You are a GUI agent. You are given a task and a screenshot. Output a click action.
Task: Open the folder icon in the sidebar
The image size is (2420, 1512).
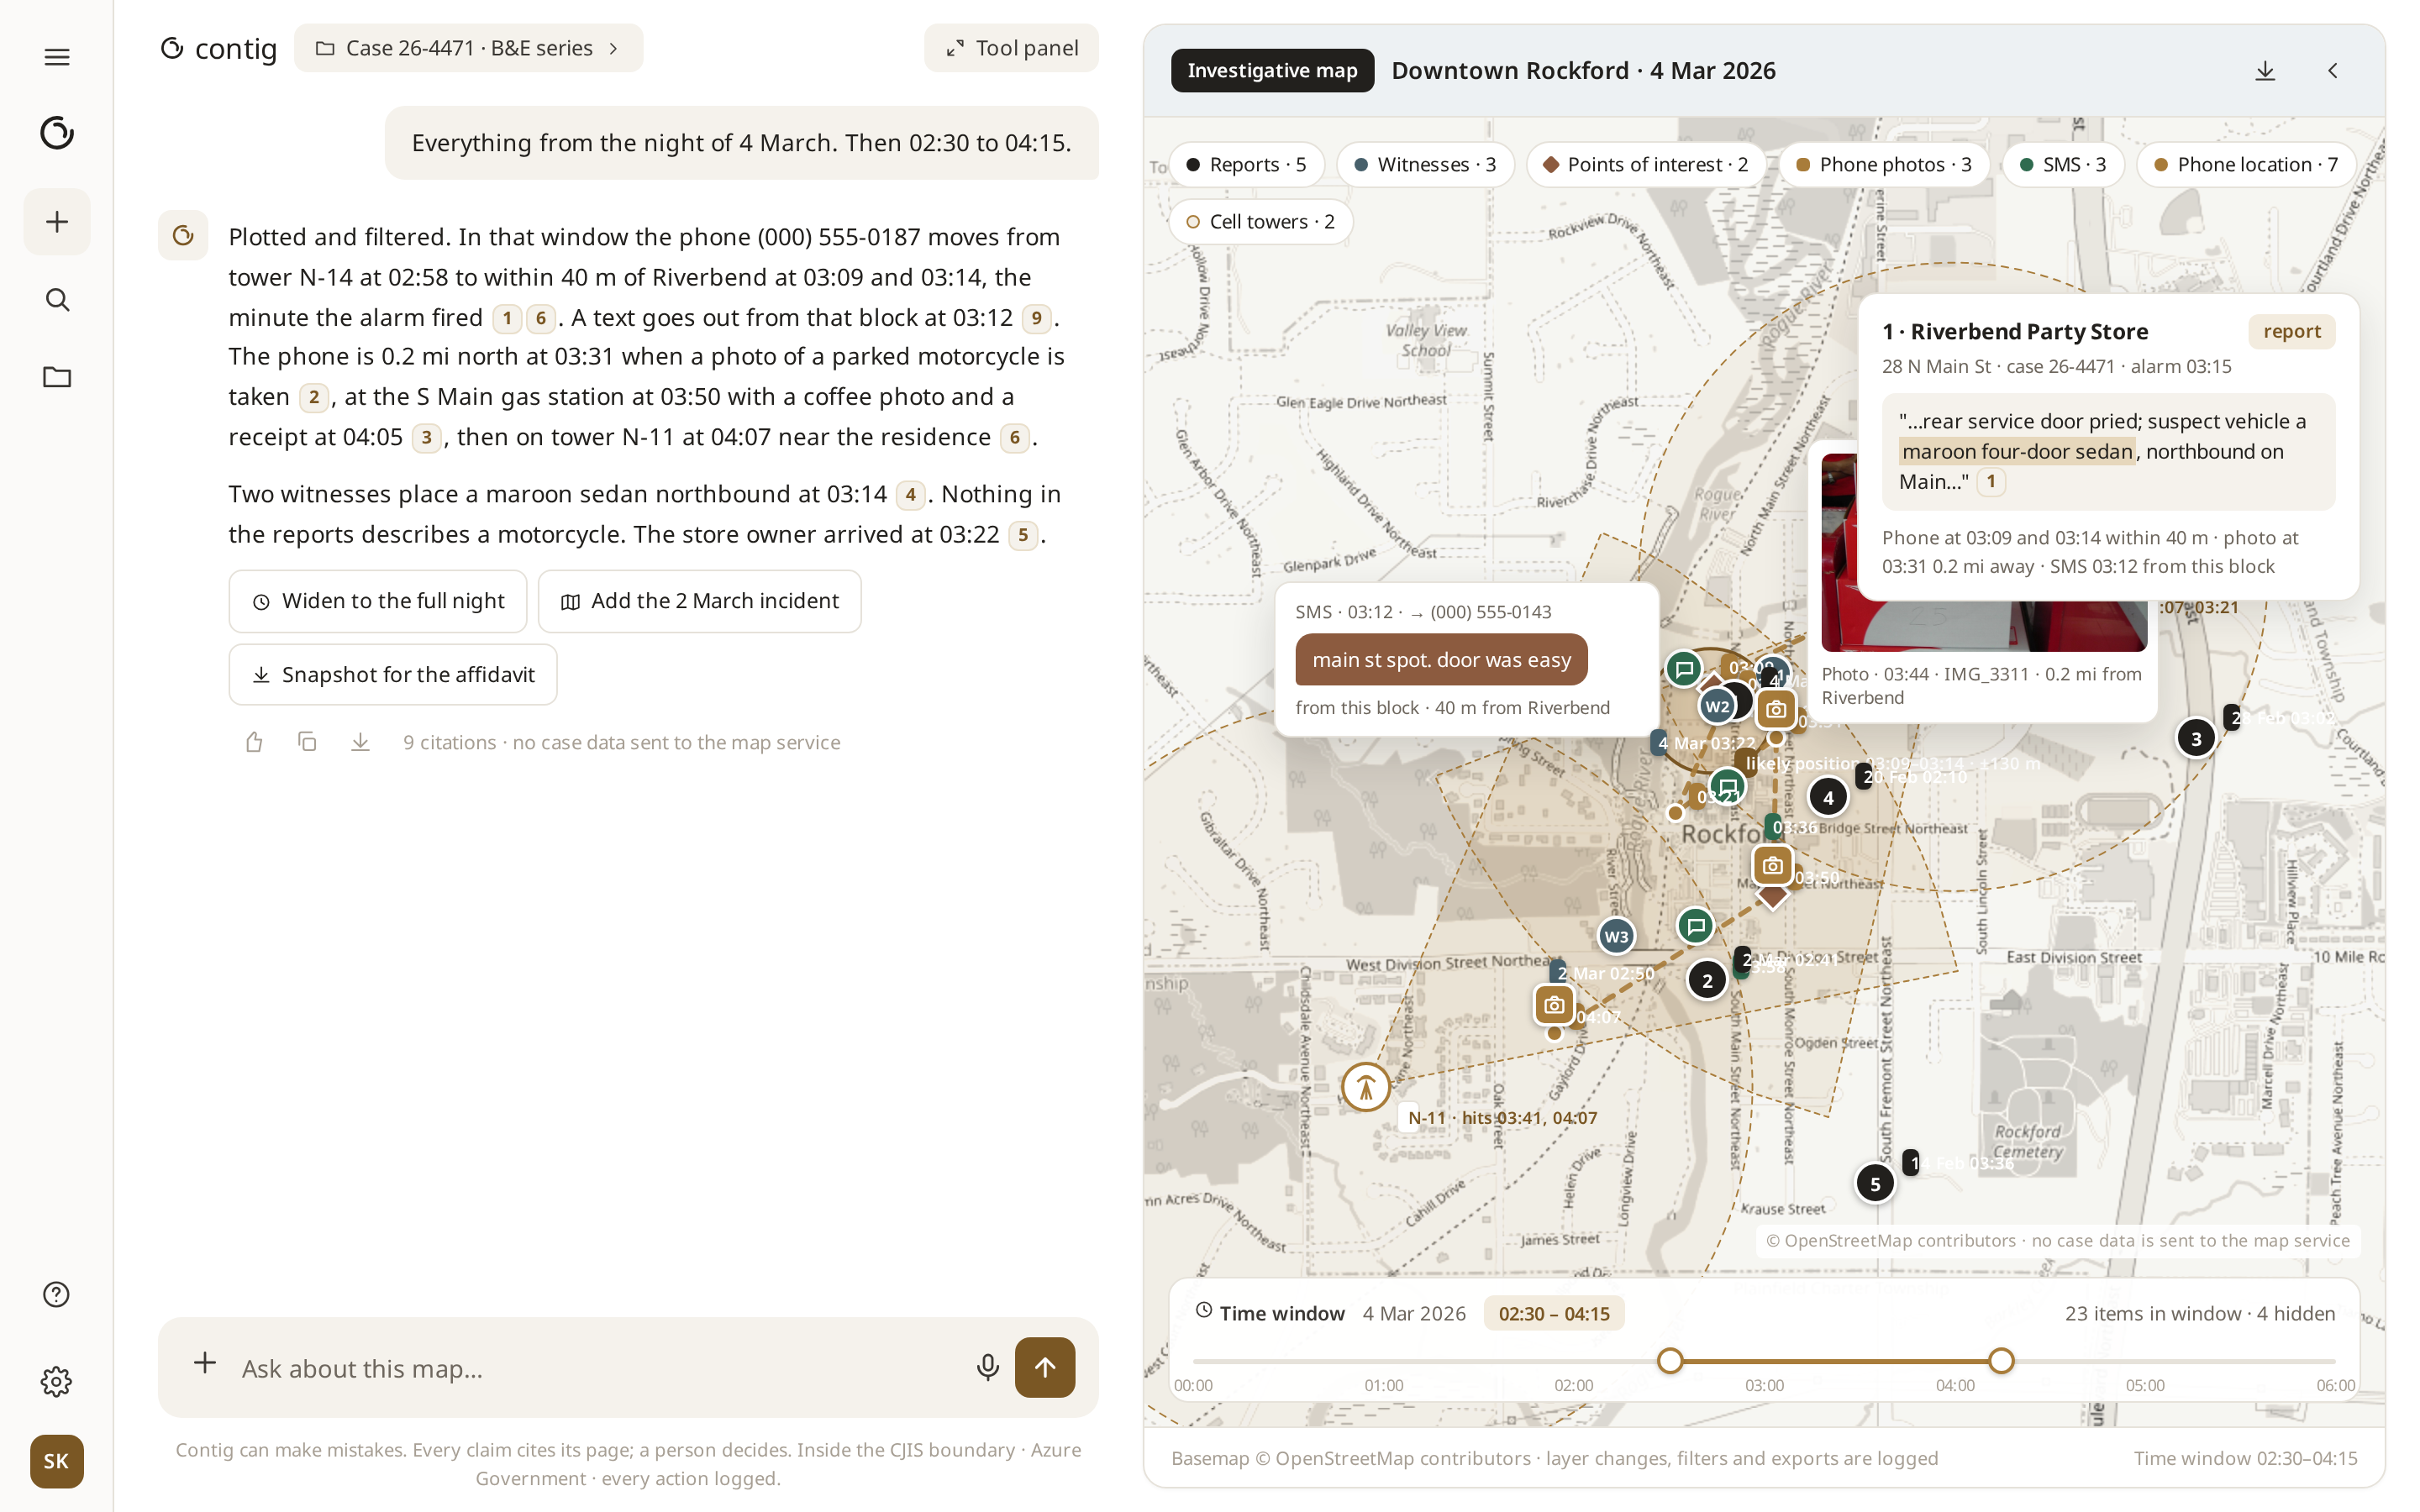(57, 377)
